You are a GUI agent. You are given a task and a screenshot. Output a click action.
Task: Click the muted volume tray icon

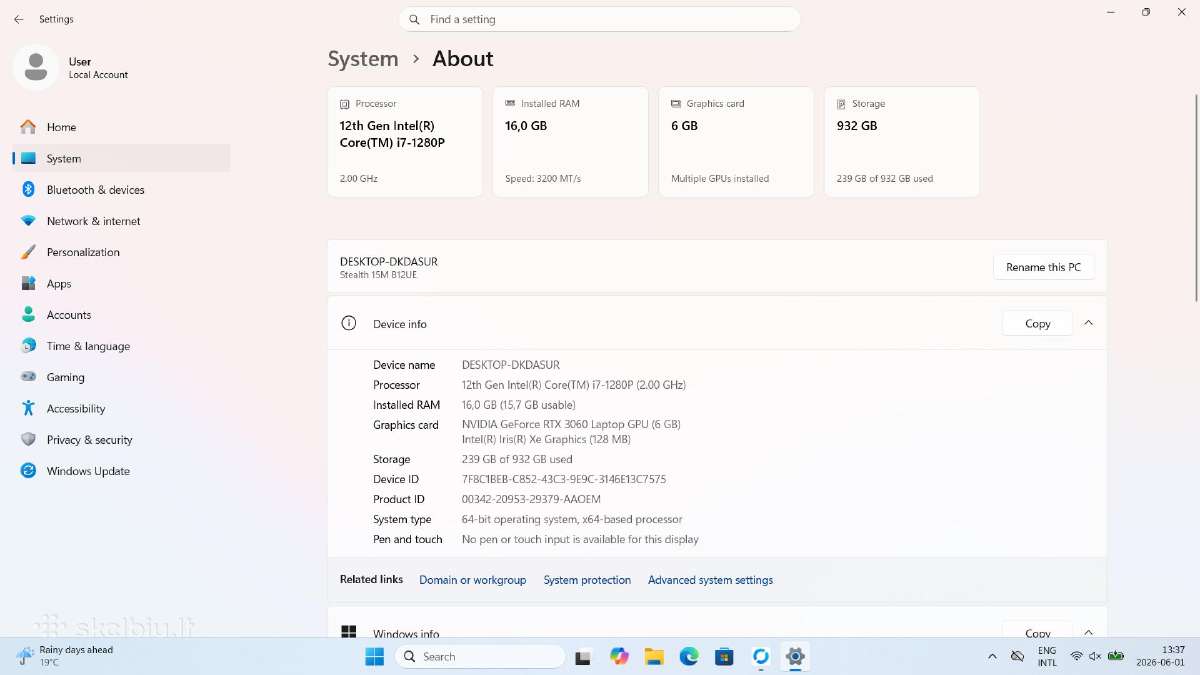coord(1095,656)
